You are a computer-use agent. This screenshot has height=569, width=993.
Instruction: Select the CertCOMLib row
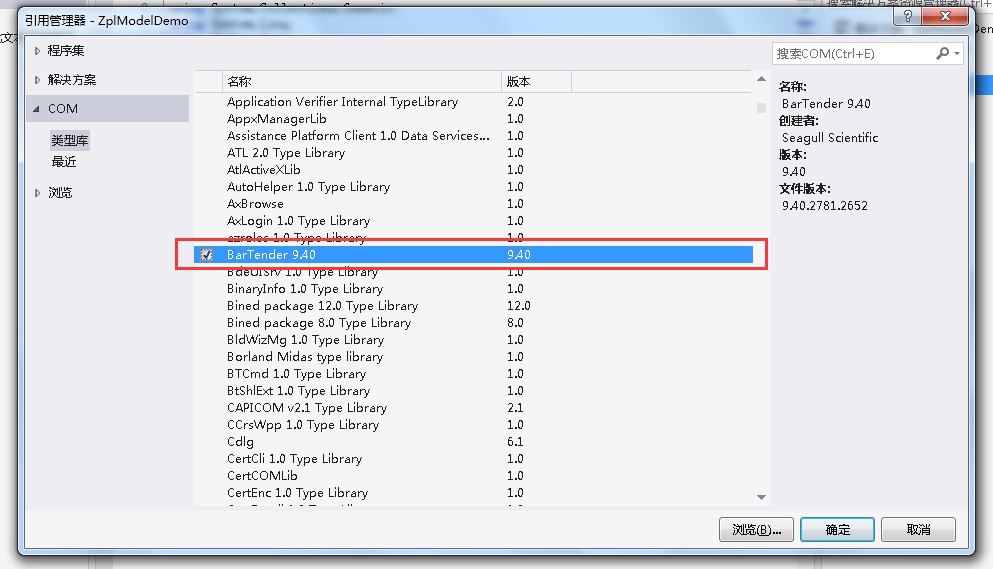[x=473, y=476]
